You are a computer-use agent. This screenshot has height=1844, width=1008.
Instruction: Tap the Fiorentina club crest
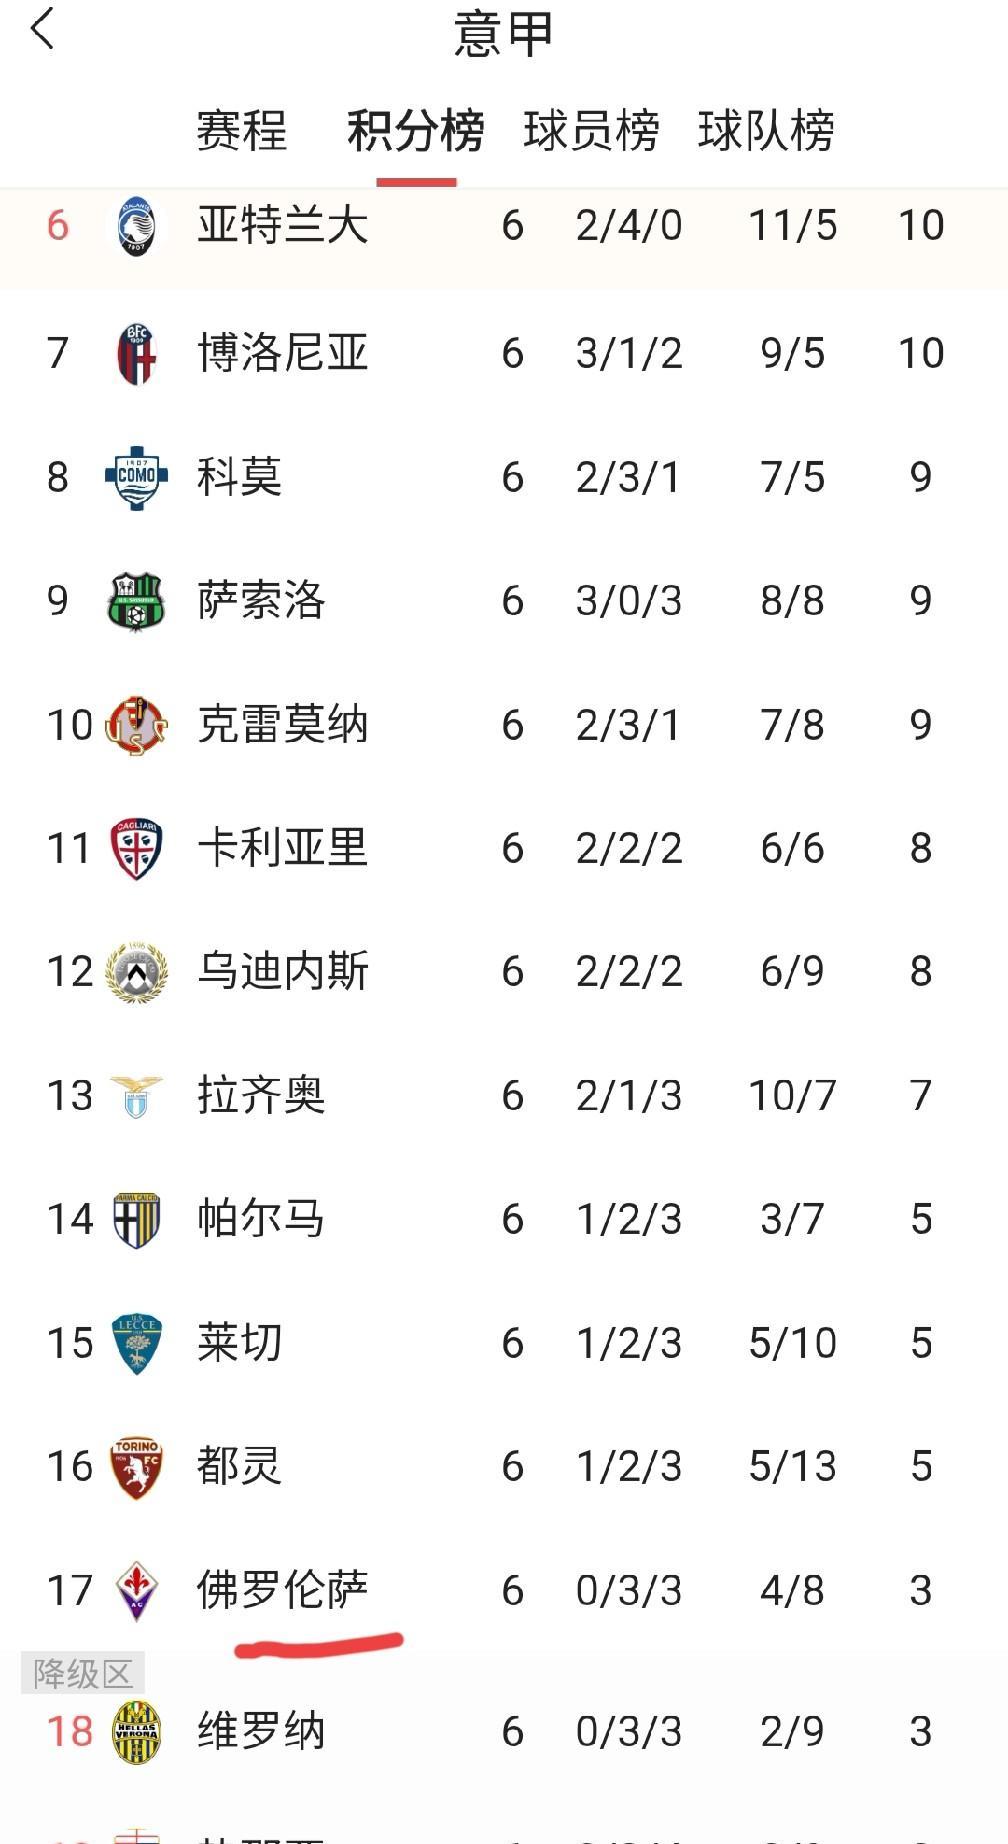pyautogui.click(x=136, y=1591)
